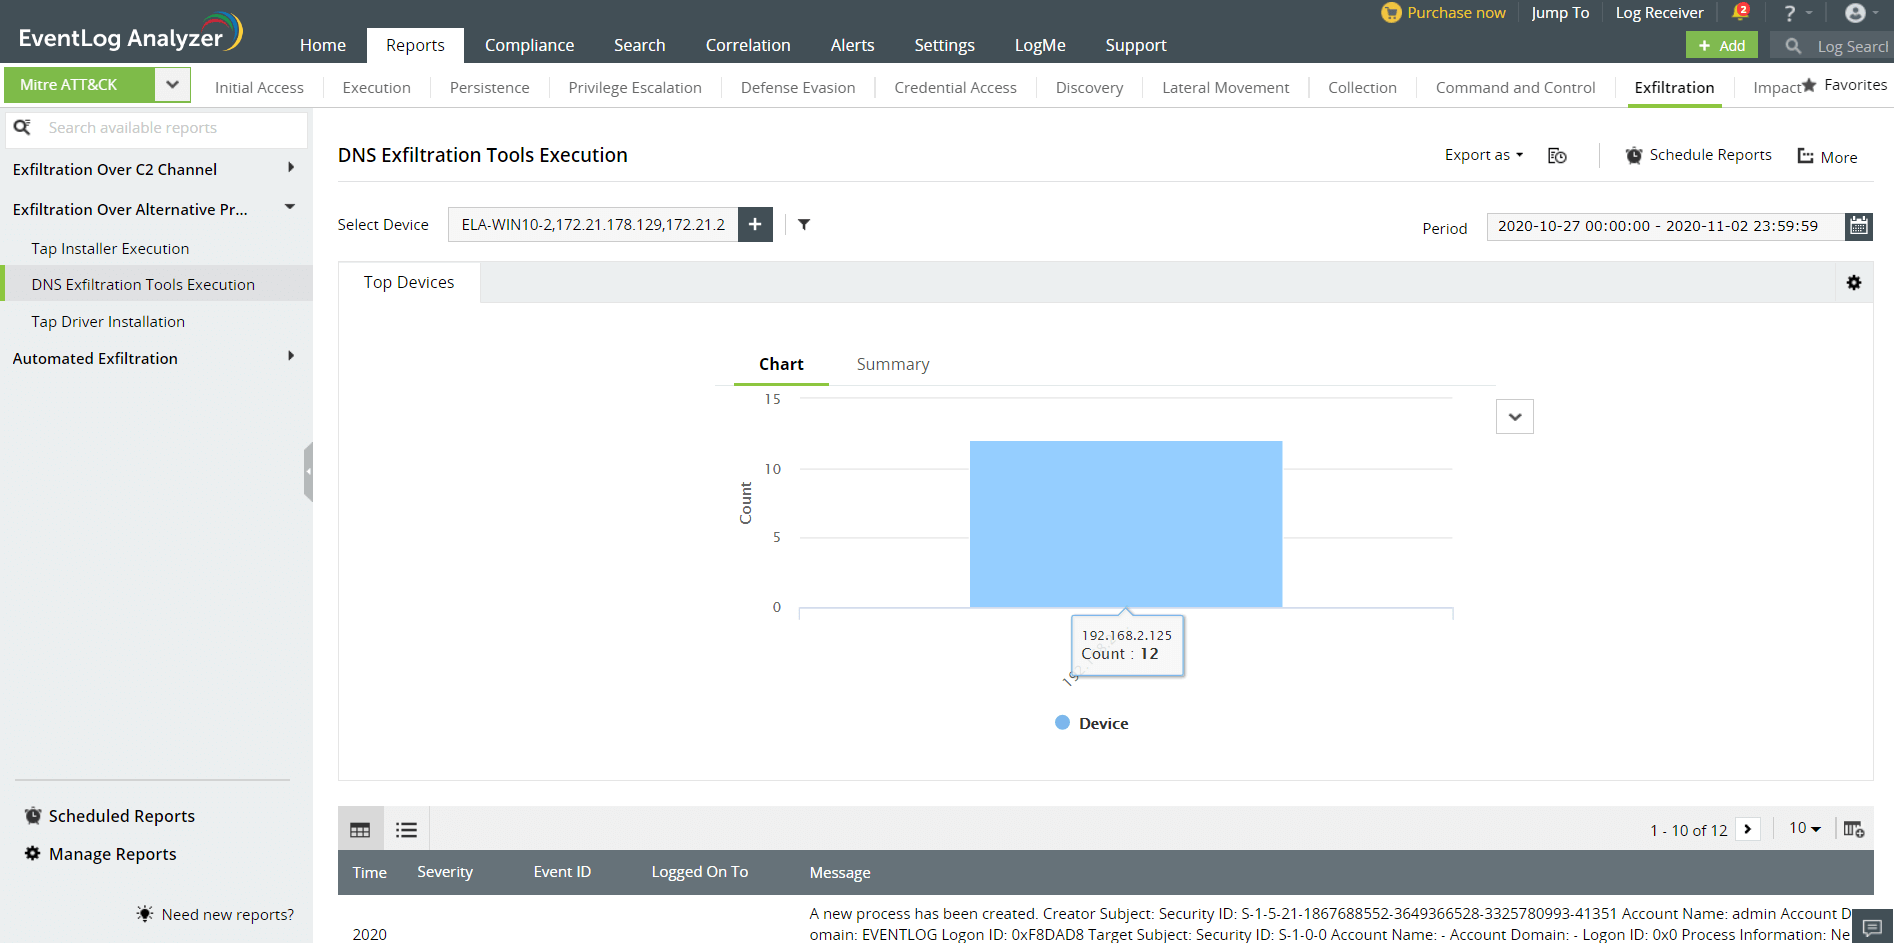Open the chart type dropdown chevron
This screenshot has height=943, width=1894.
[x=1515, y=417]
